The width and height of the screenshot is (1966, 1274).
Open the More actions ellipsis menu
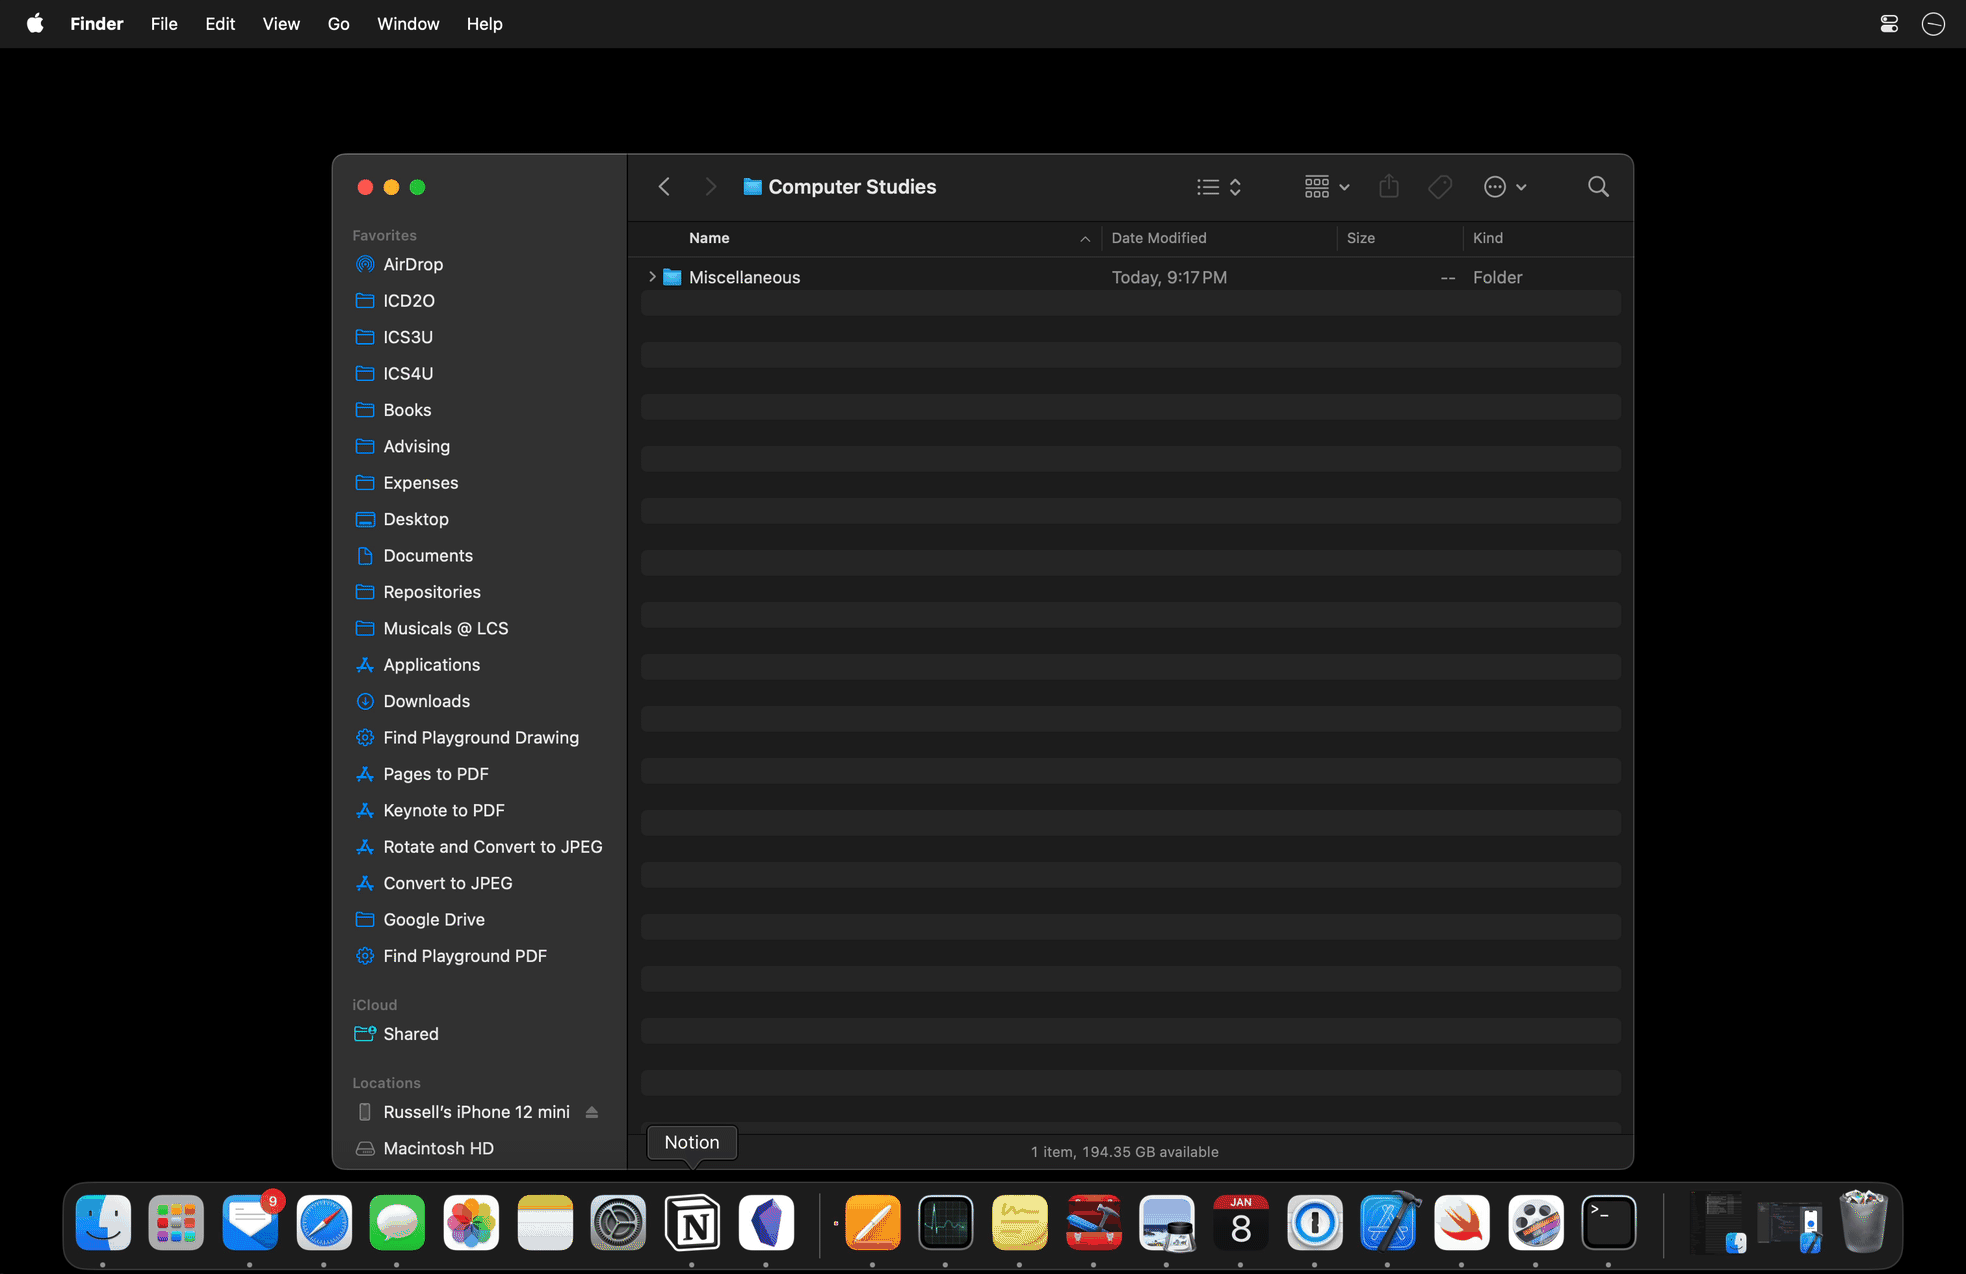coord(1504,187)
